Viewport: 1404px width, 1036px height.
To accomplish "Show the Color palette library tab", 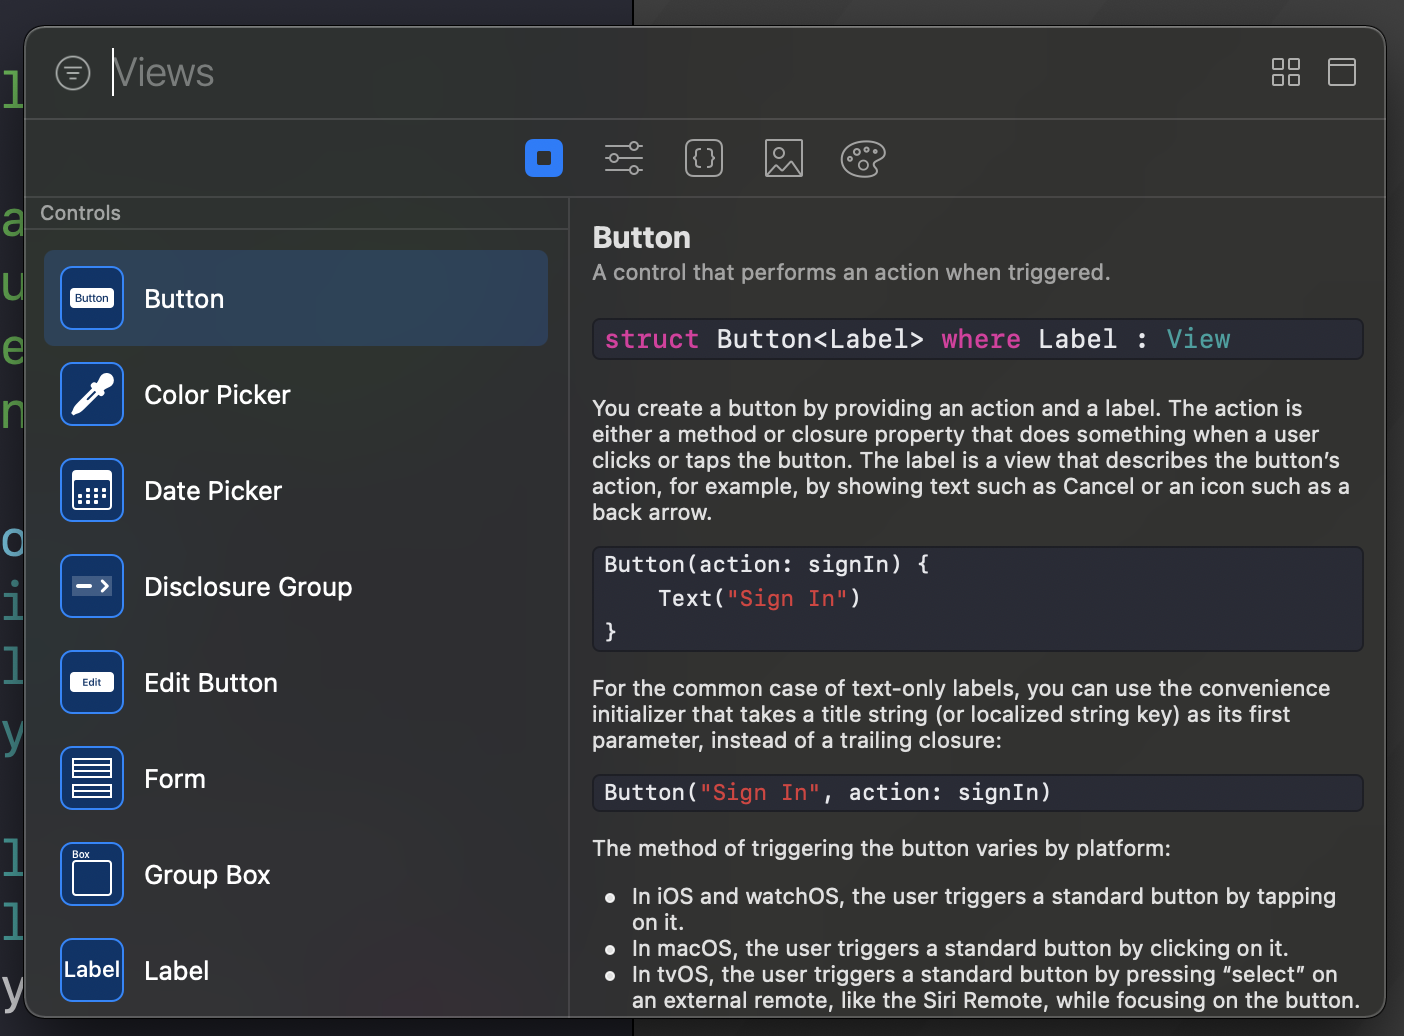I will click(x=863, y=158).
